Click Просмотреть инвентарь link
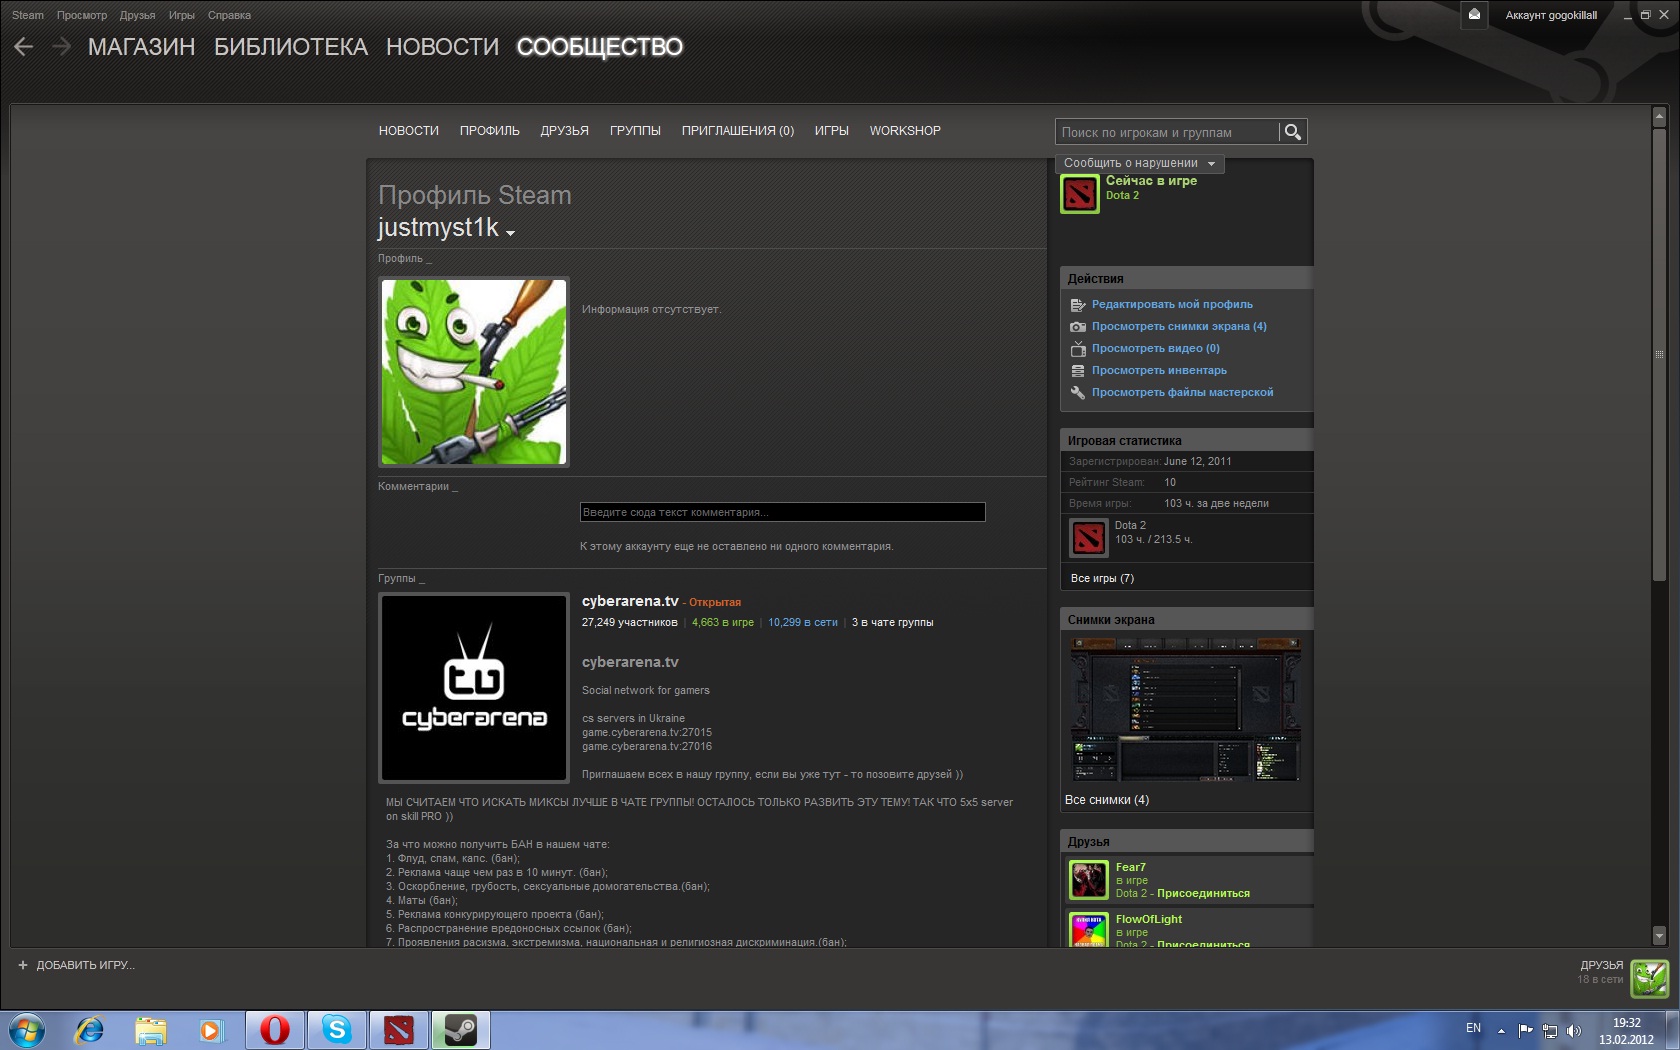This screenshot has height=1050, width=1680. tap(1159, 371)
